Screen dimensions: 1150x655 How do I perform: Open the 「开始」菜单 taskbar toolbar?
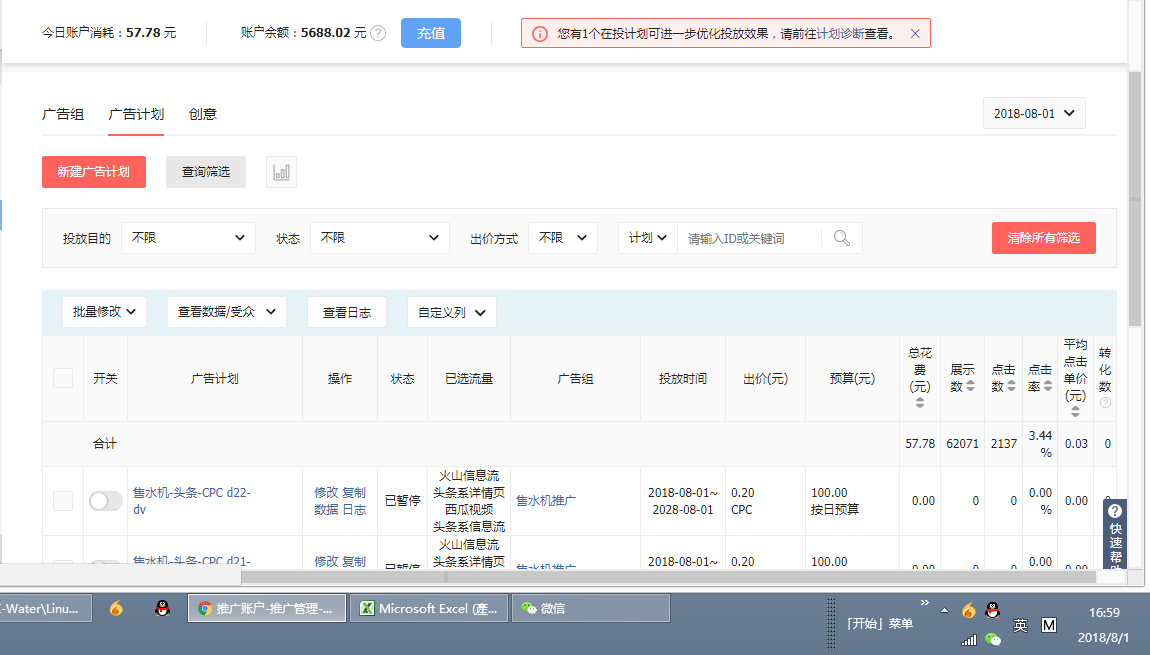coord(879,623)
